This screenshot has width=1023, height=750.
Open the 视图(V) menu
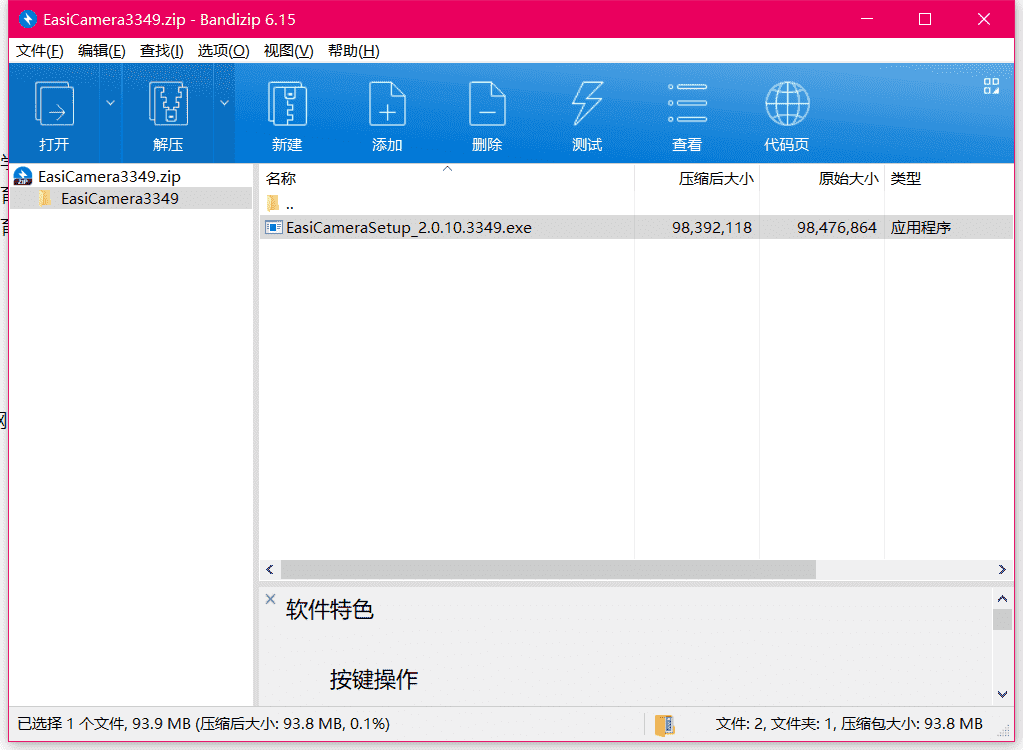(x=288, y=51)
